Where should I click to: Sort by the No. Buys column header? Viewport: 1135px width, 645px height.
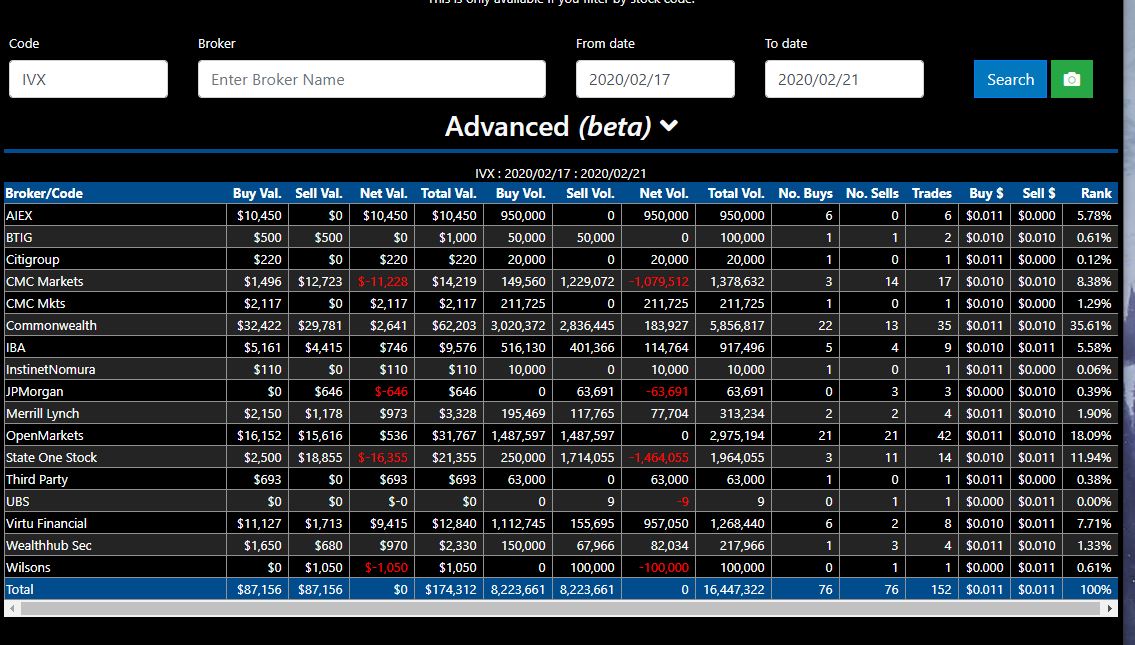(806, 193)
